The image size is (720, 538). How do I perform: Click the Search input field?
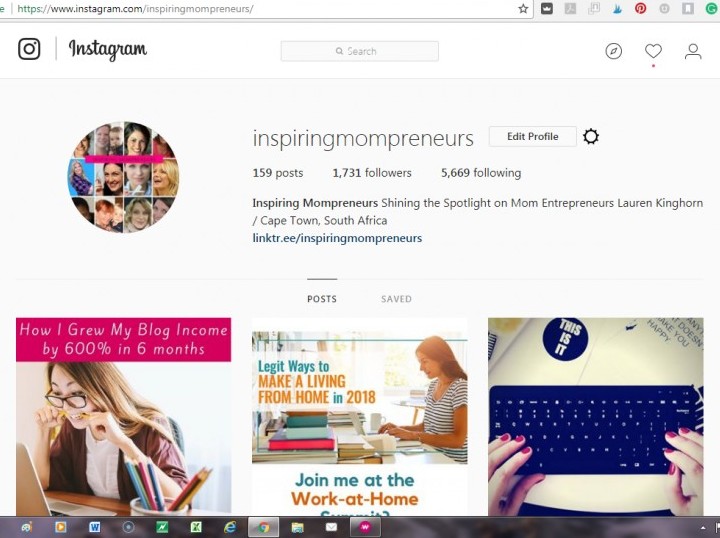pos(360,51)
